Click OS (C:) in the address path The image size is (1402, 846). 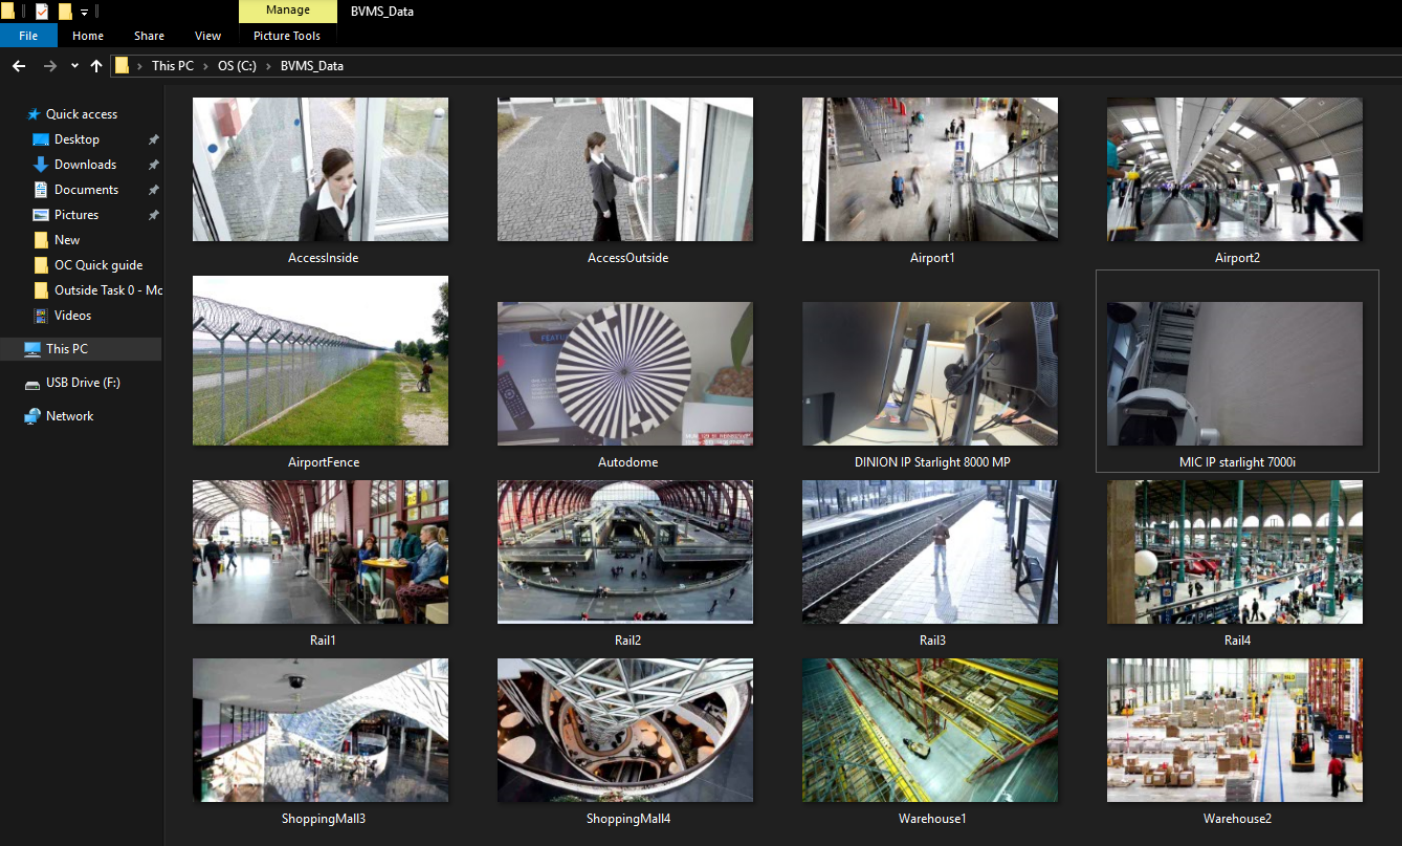click(237, 66)
